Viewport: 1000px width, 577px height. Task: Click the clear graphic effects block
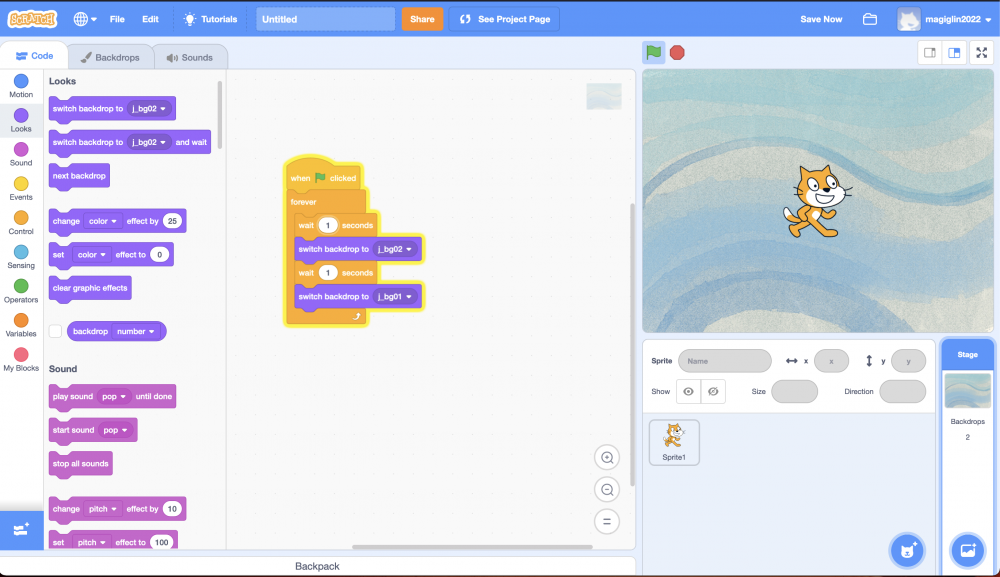pyautogui.click(x=90, y=288)
